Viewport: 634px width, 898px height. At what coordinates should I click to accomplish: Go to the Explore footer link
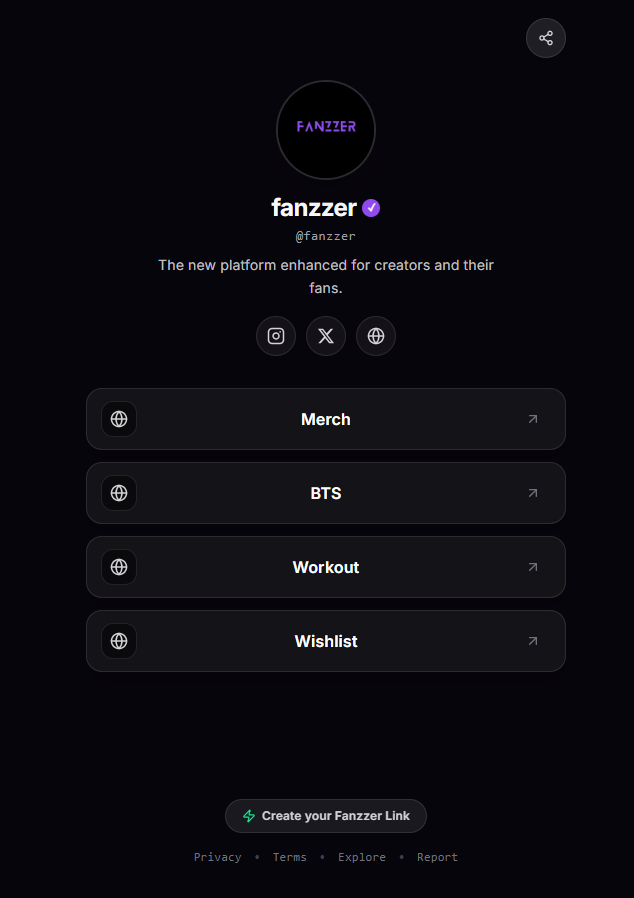click(x=361, y=857)
